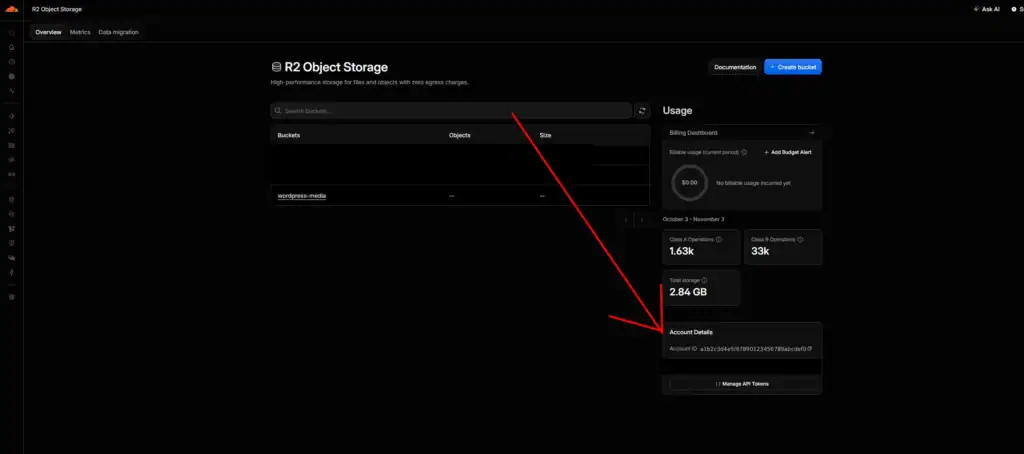The width and height of the screenshot is (1024, 454).
Task: Show info for Total storage
Action: click(704, 280)
